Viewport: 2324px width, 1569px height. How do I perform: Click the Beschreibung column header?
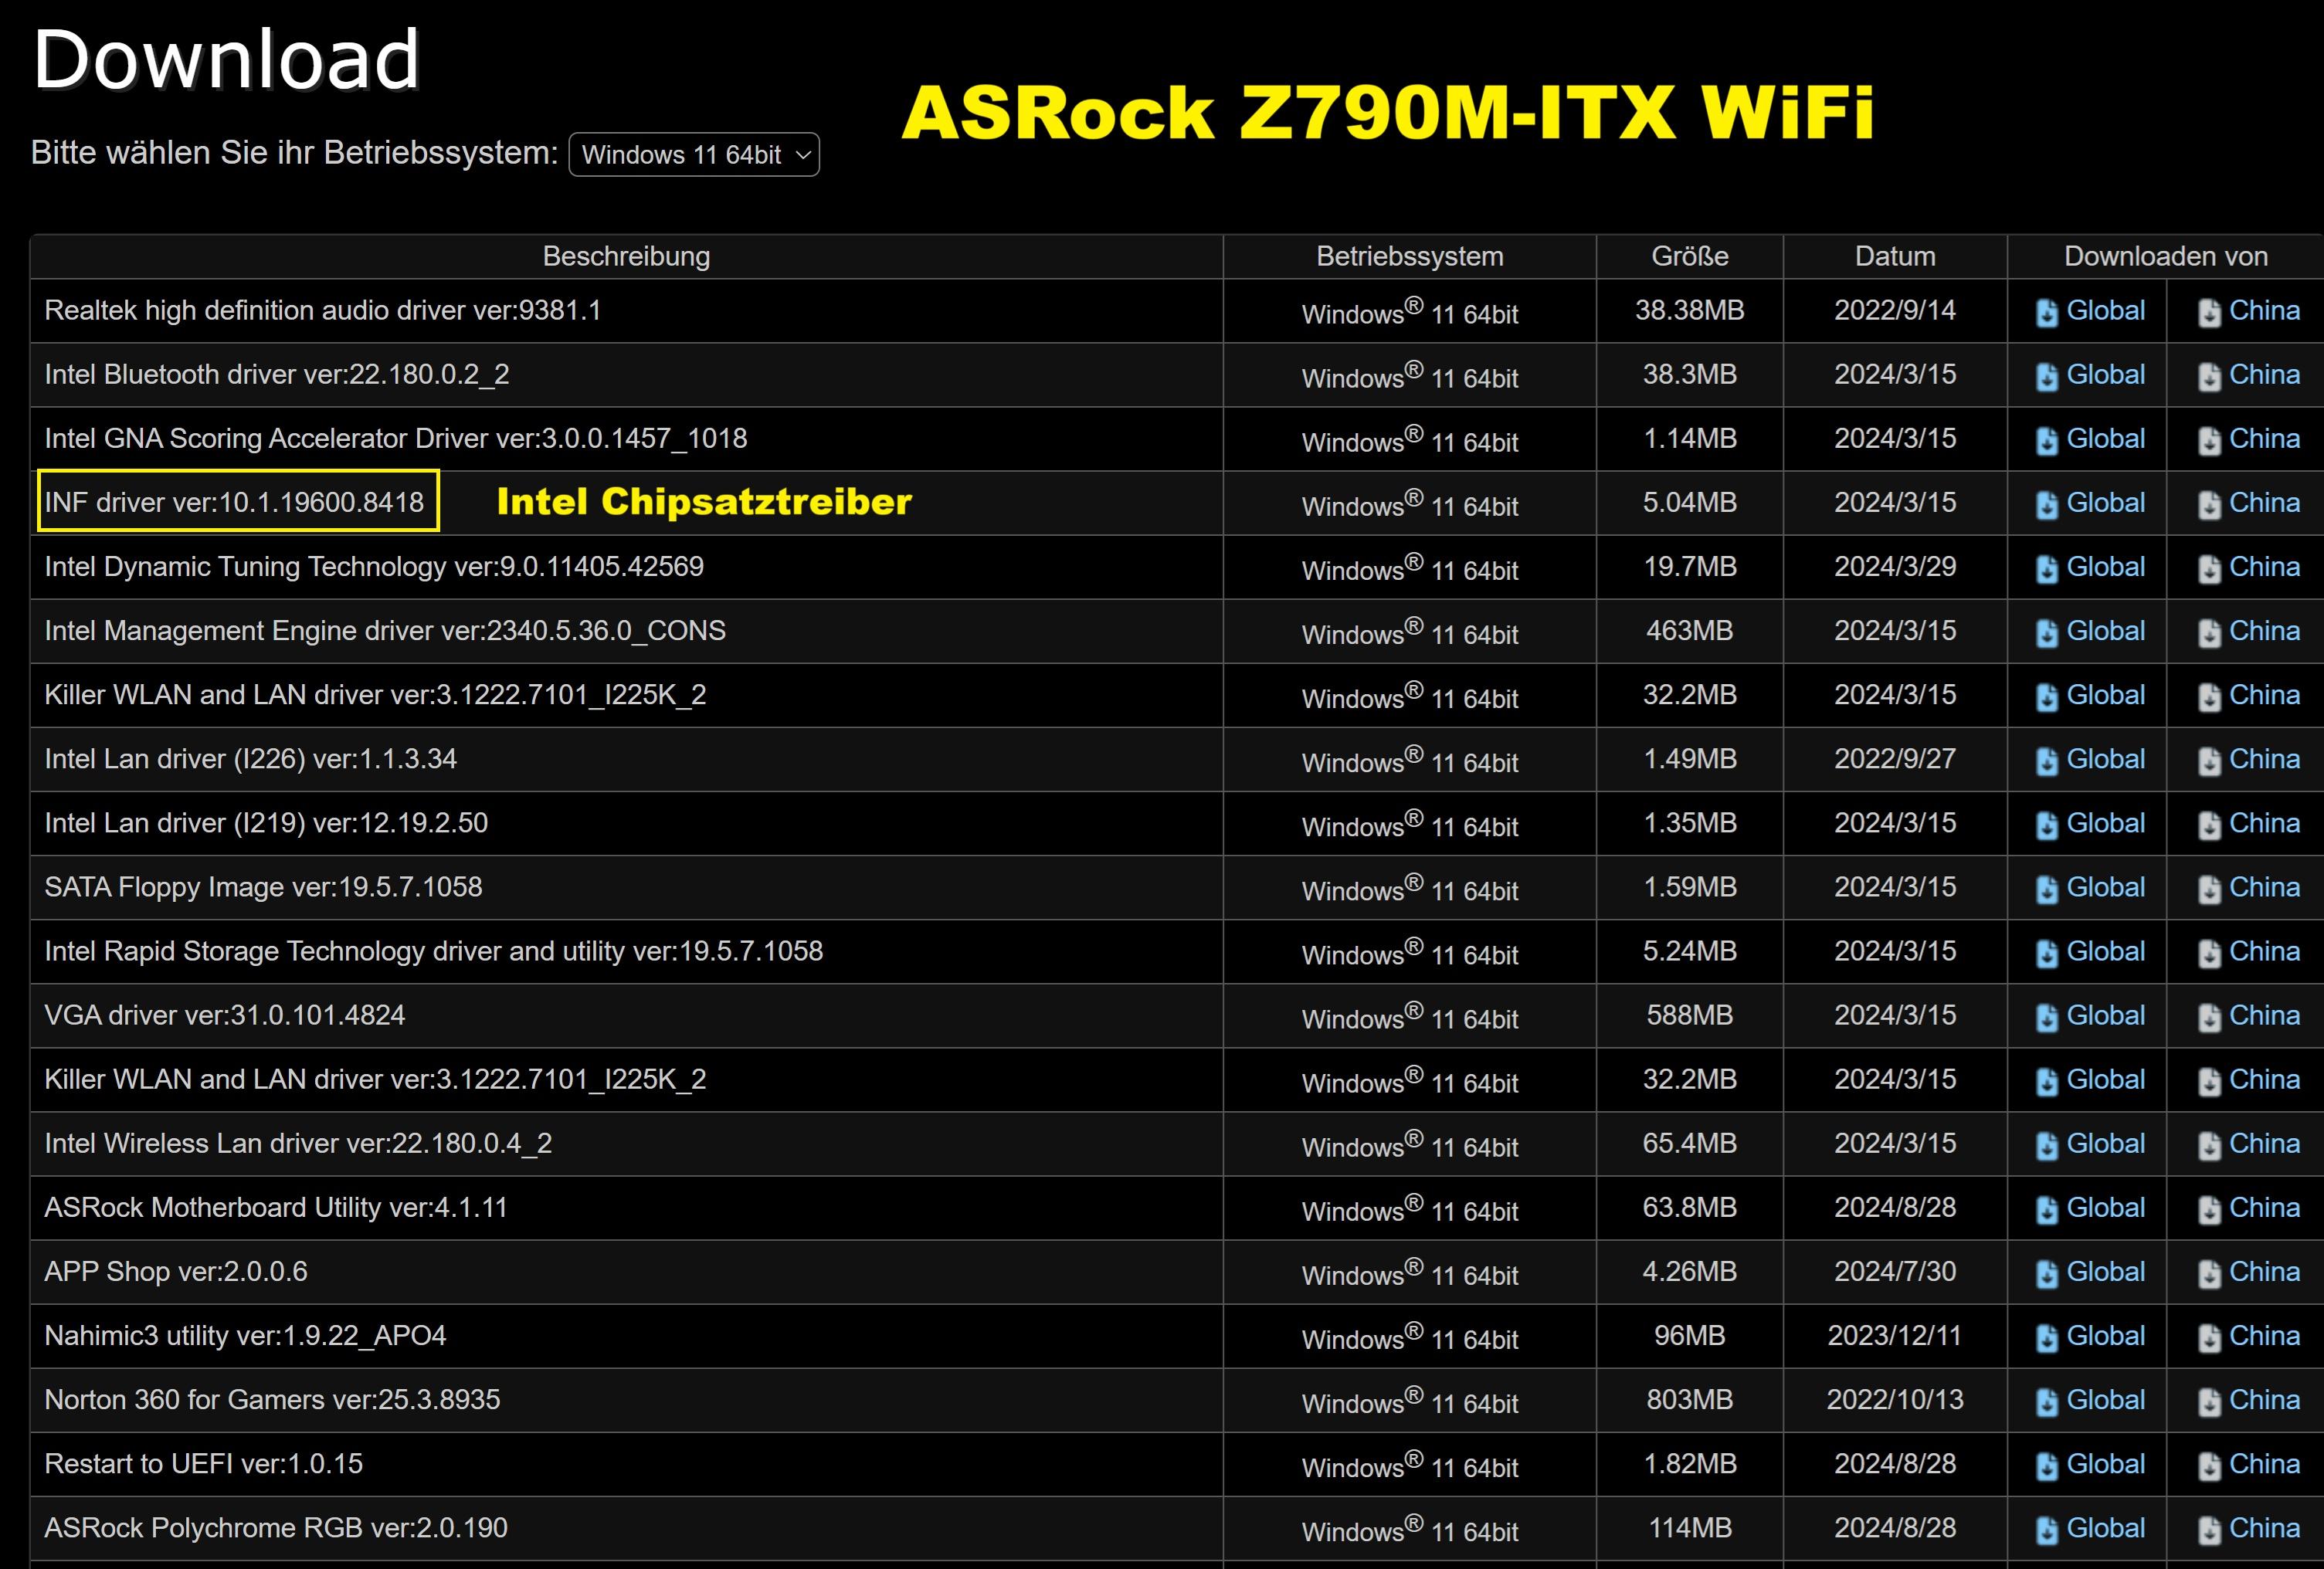coord(626,256)
